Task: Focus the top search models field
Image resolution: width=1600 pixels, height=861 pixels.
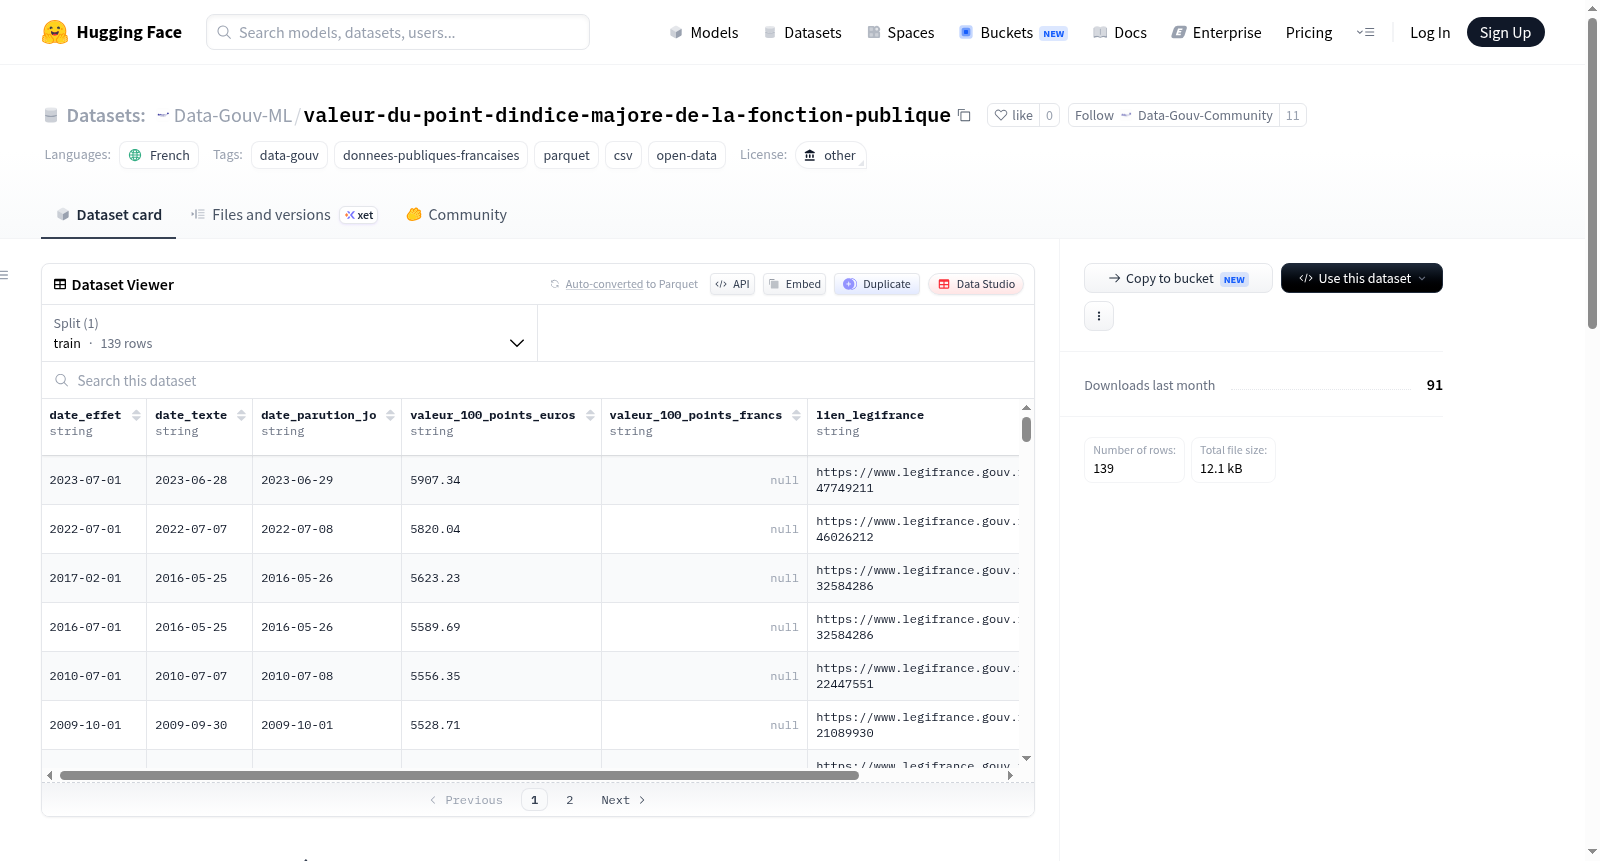Action: click(398, 32)
